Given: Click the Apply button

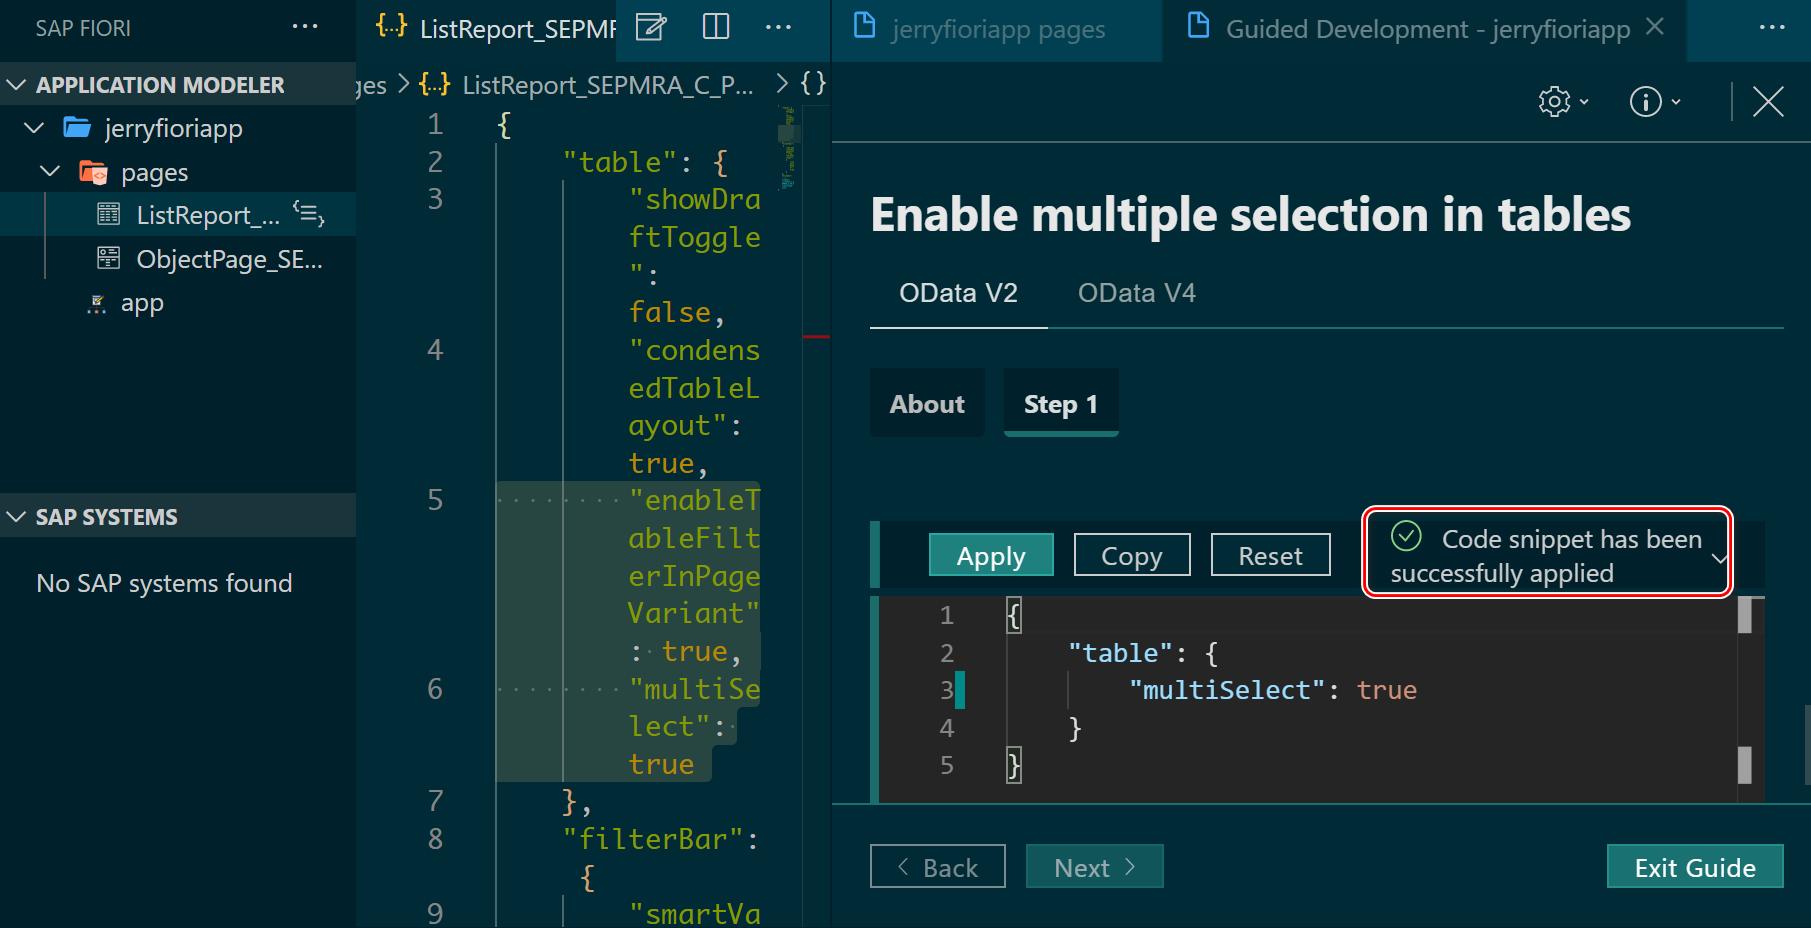Looking at the screenshot, I should pyautogui.click(x=991, y=555).
